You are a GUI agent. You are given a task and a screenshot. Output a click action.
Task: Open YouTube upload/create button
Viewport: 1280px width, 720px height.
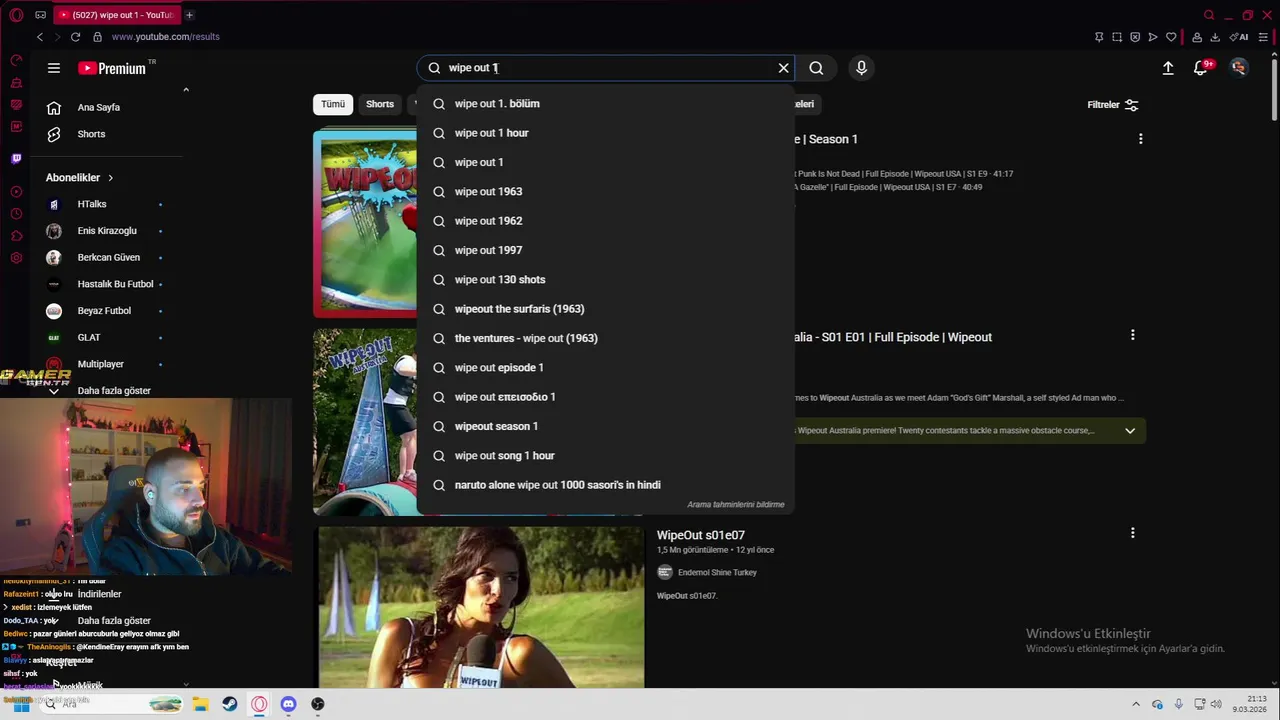pyautogui.click(x=1168, y=68)
